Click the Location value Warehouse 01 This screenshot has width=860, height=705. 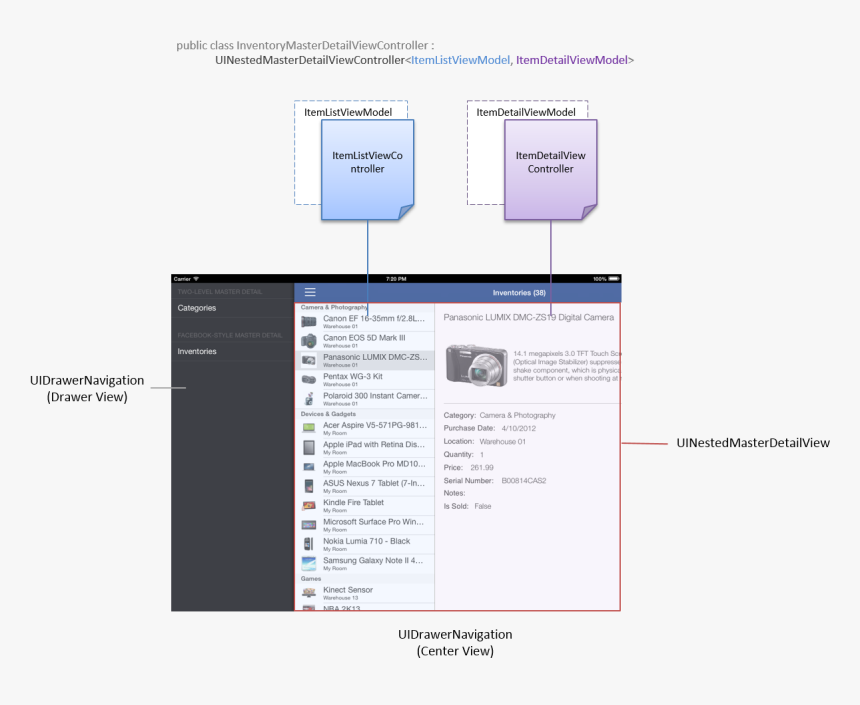point(502,441)
